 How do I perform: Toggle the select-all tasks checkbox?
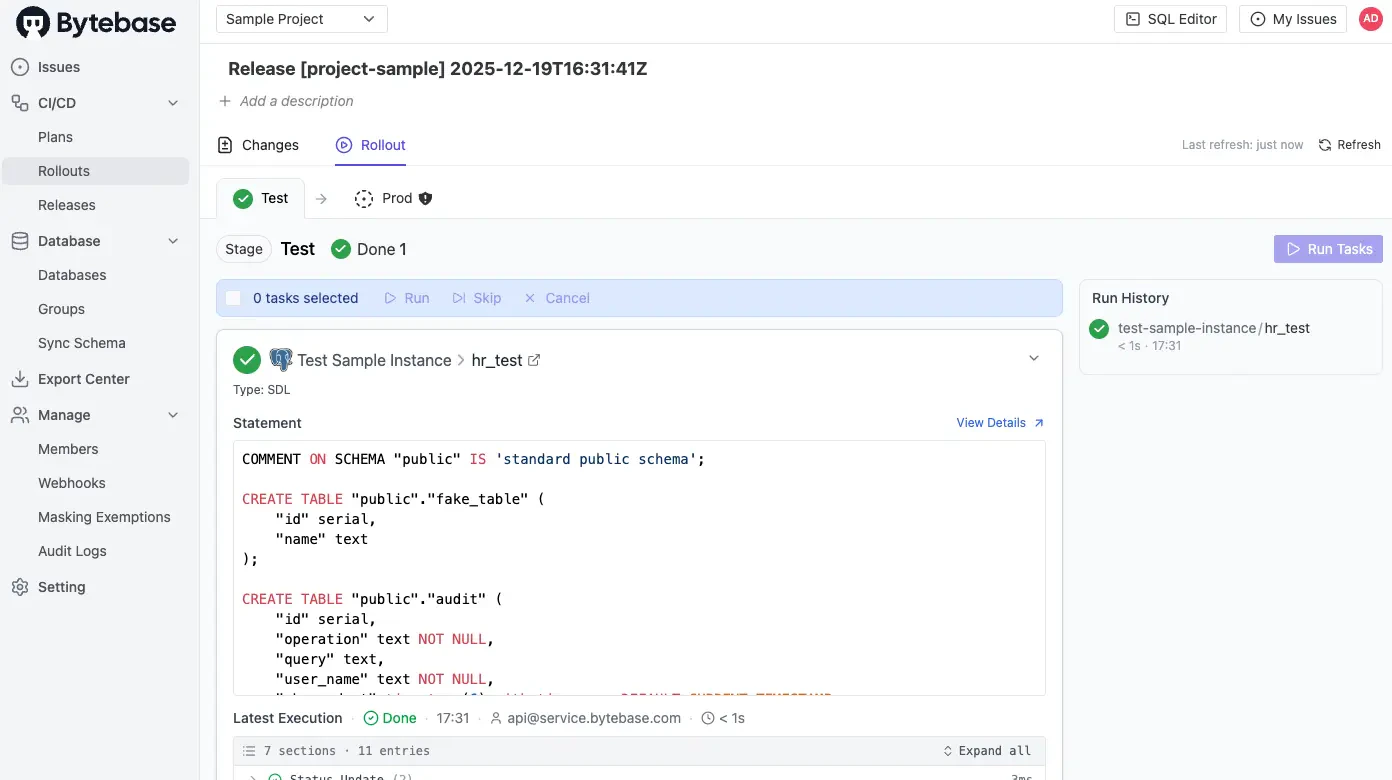[x=233, y=298]
